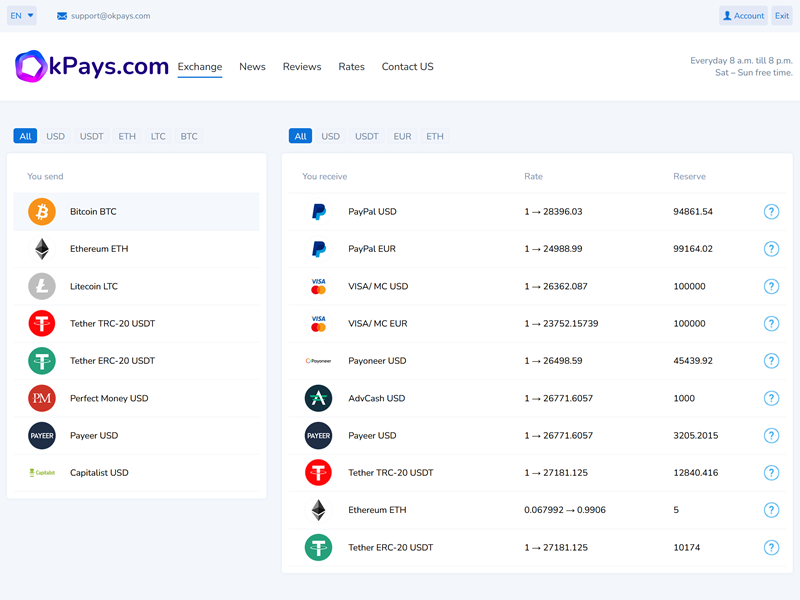Click the PayPal USD label
The image size is (800, 600).
(x=372, y=212)
